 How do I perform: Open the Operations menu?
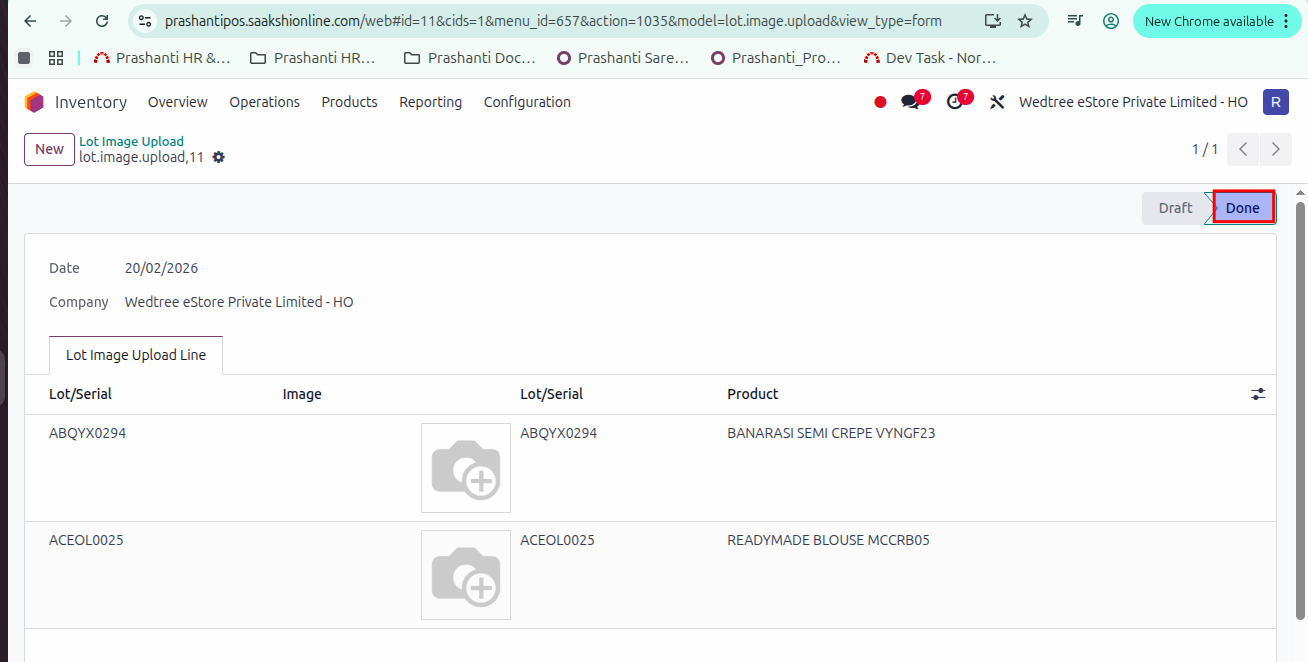[264, 102]
